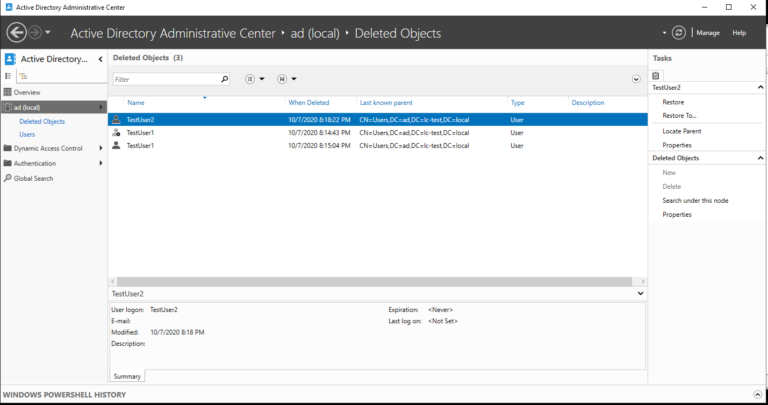Viewport: 768px width, 405px height.
Task: Select the Summary tab
Action: pyautogui.click(x=127, y=376)
